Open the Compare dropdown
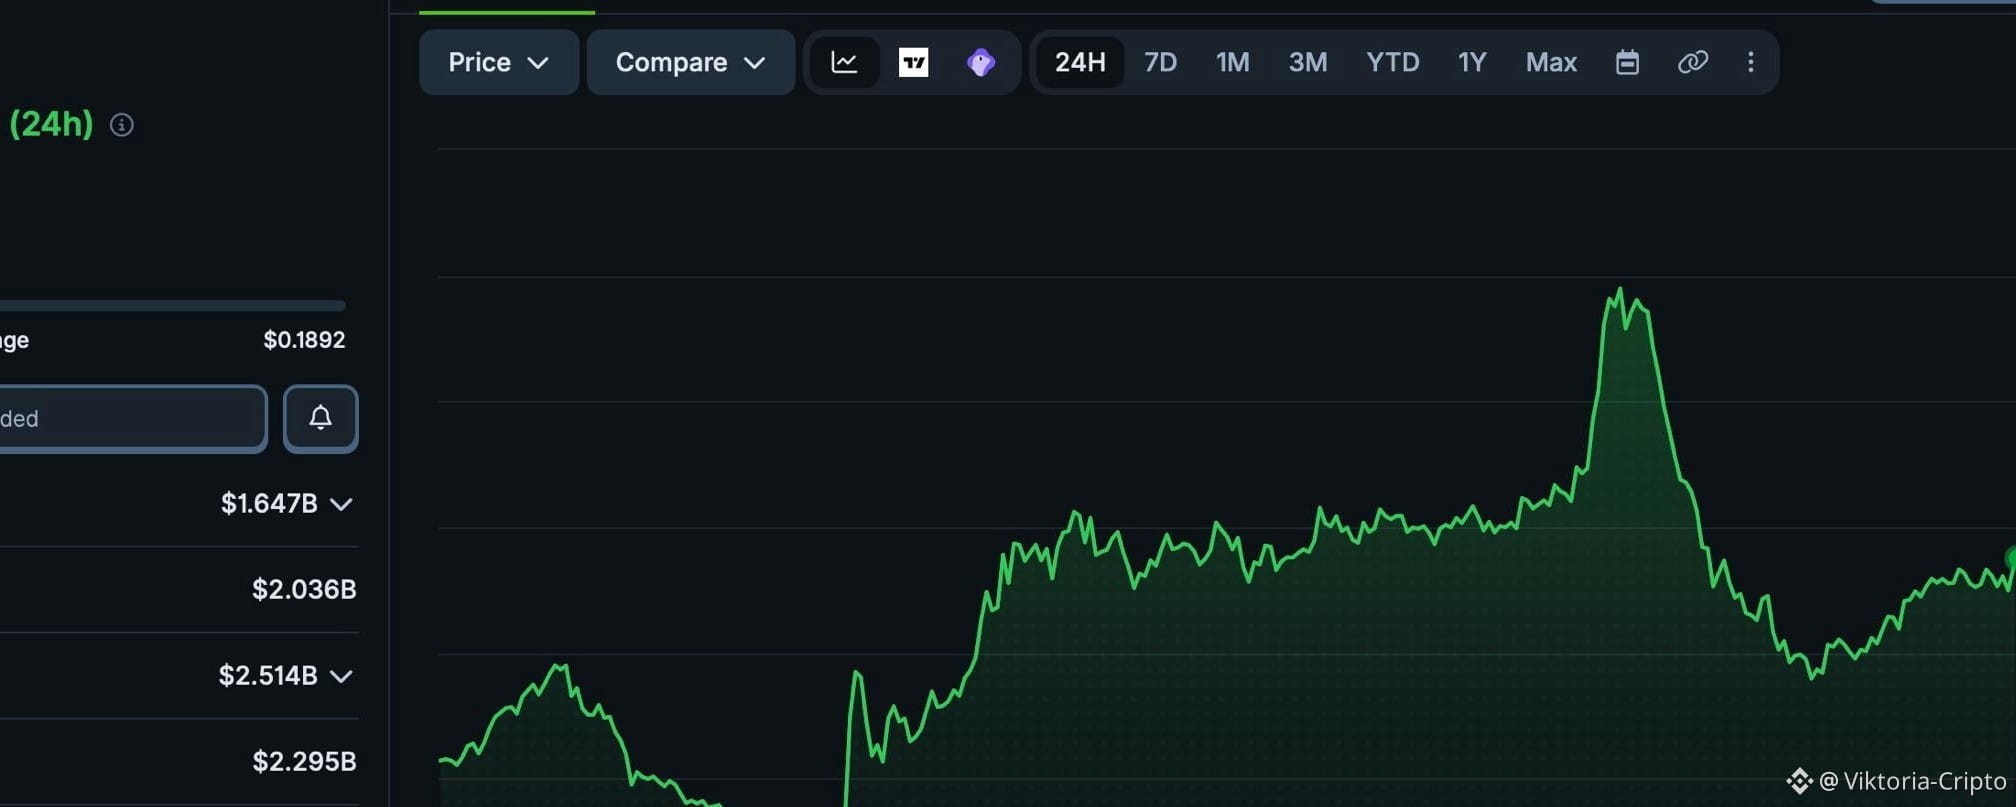This screenshot has height=807, width=2016. (691, 62)
